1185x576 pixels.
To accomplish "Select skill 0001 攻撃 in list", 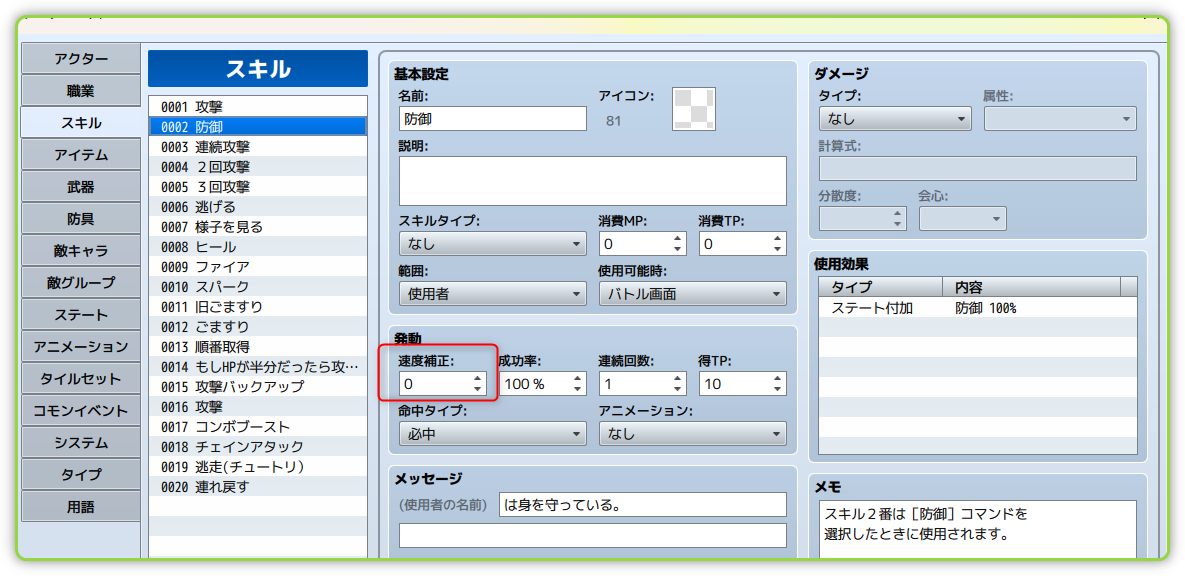I will (258, 107).
